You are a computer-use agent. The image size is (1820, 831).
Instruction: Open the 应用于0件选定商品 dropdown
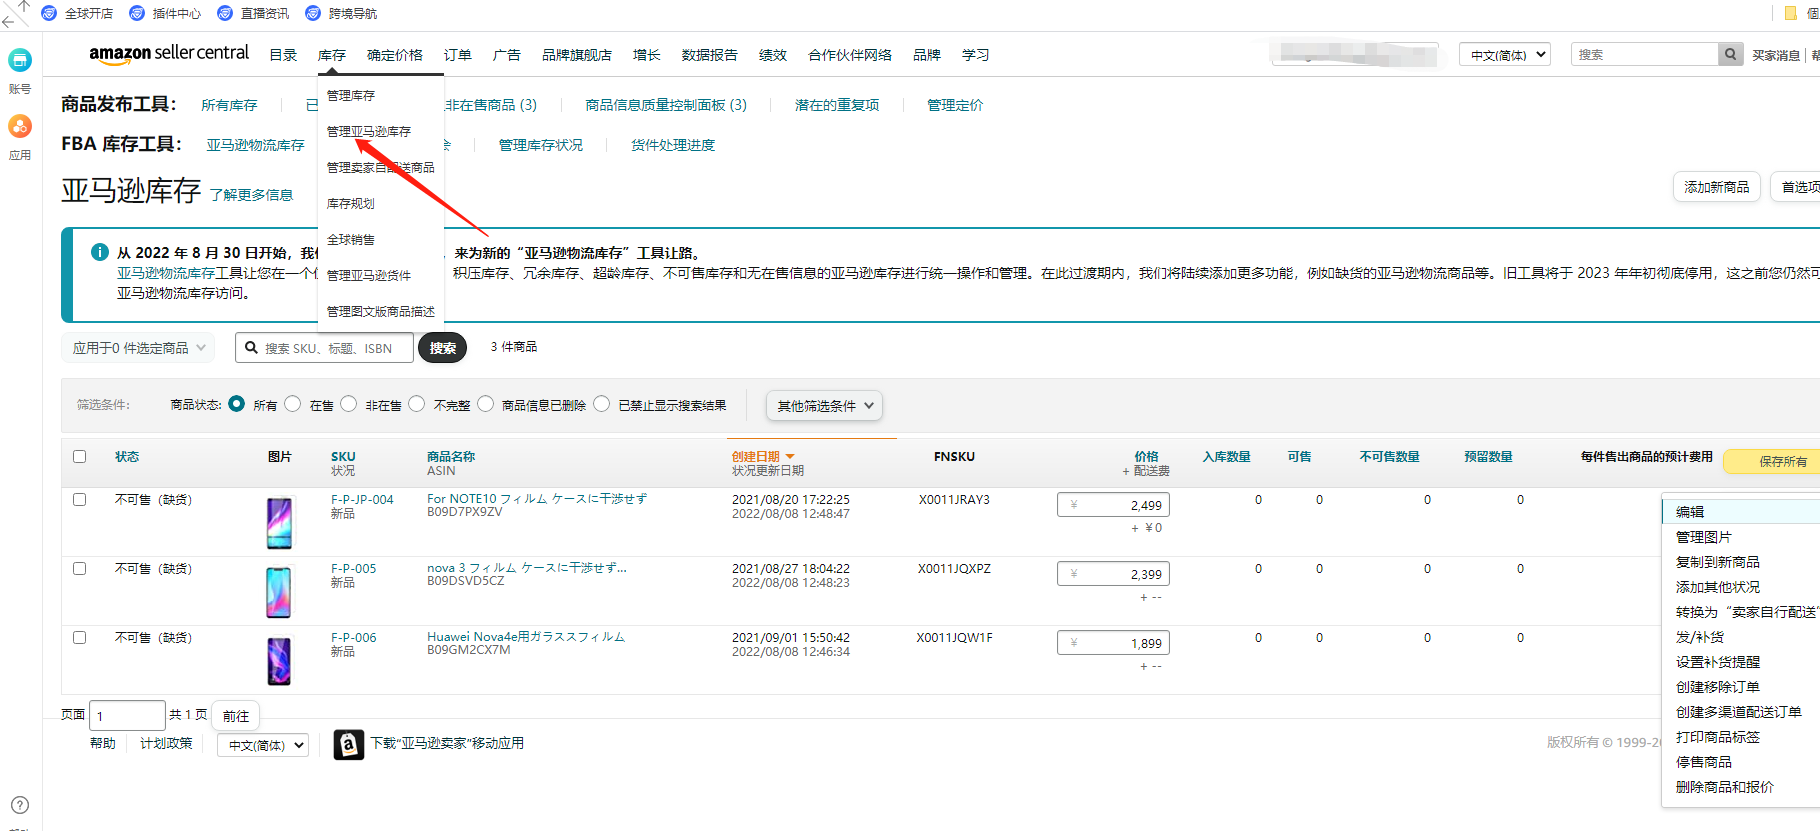[x=139, y=348]
